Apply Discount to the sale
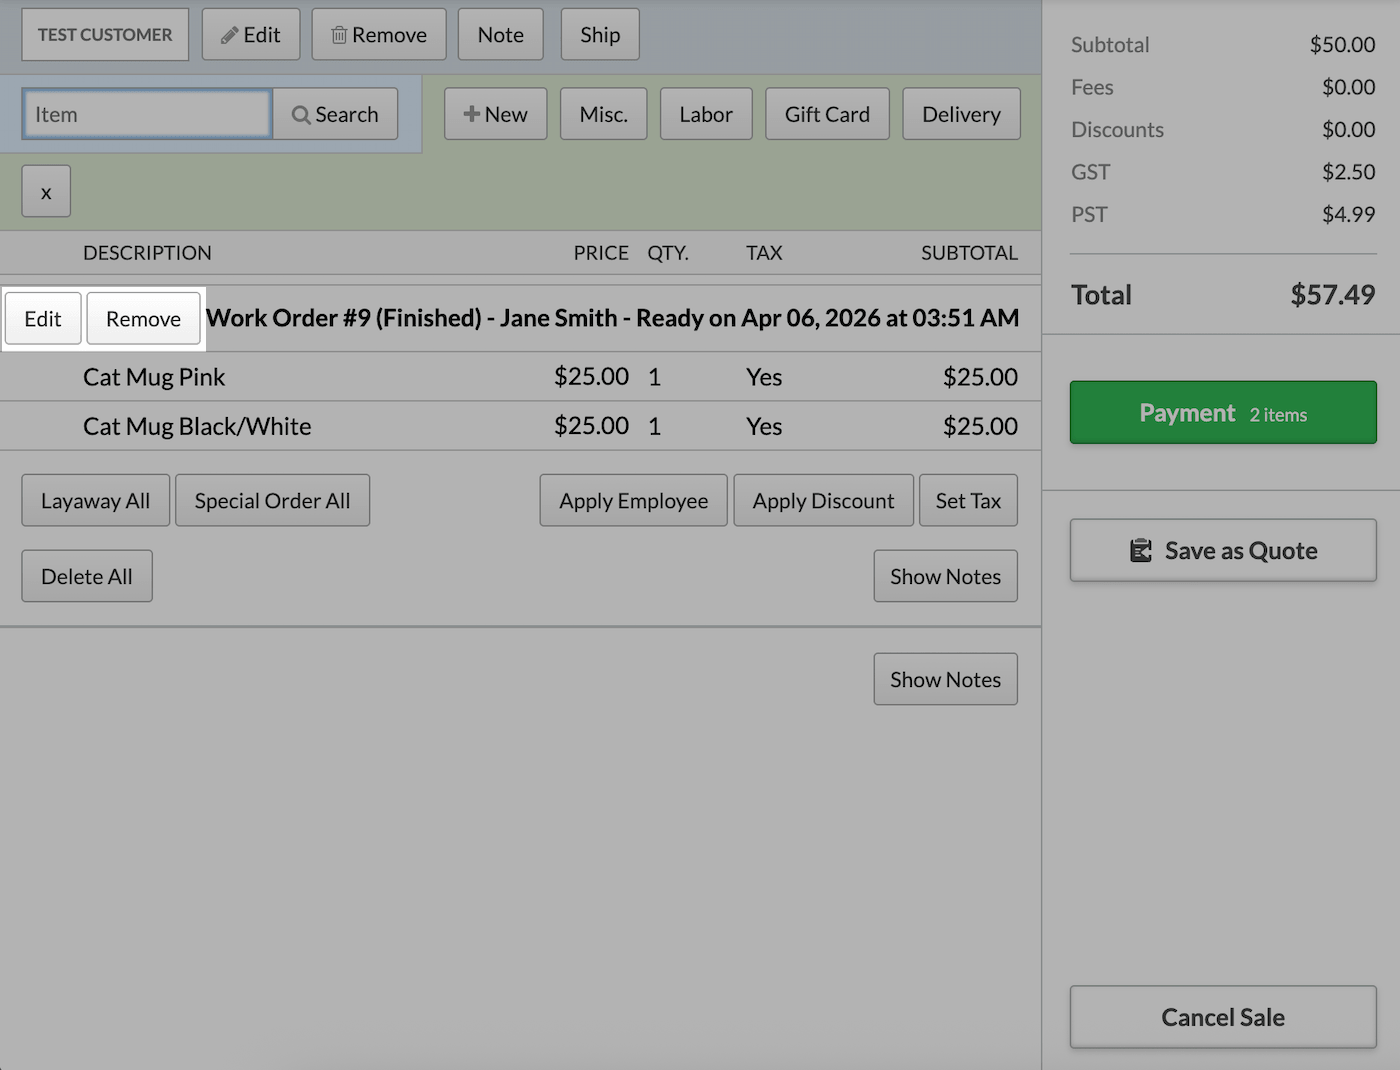The width and height of the screenshot is (1400, 1070). (x=824, y=500)
